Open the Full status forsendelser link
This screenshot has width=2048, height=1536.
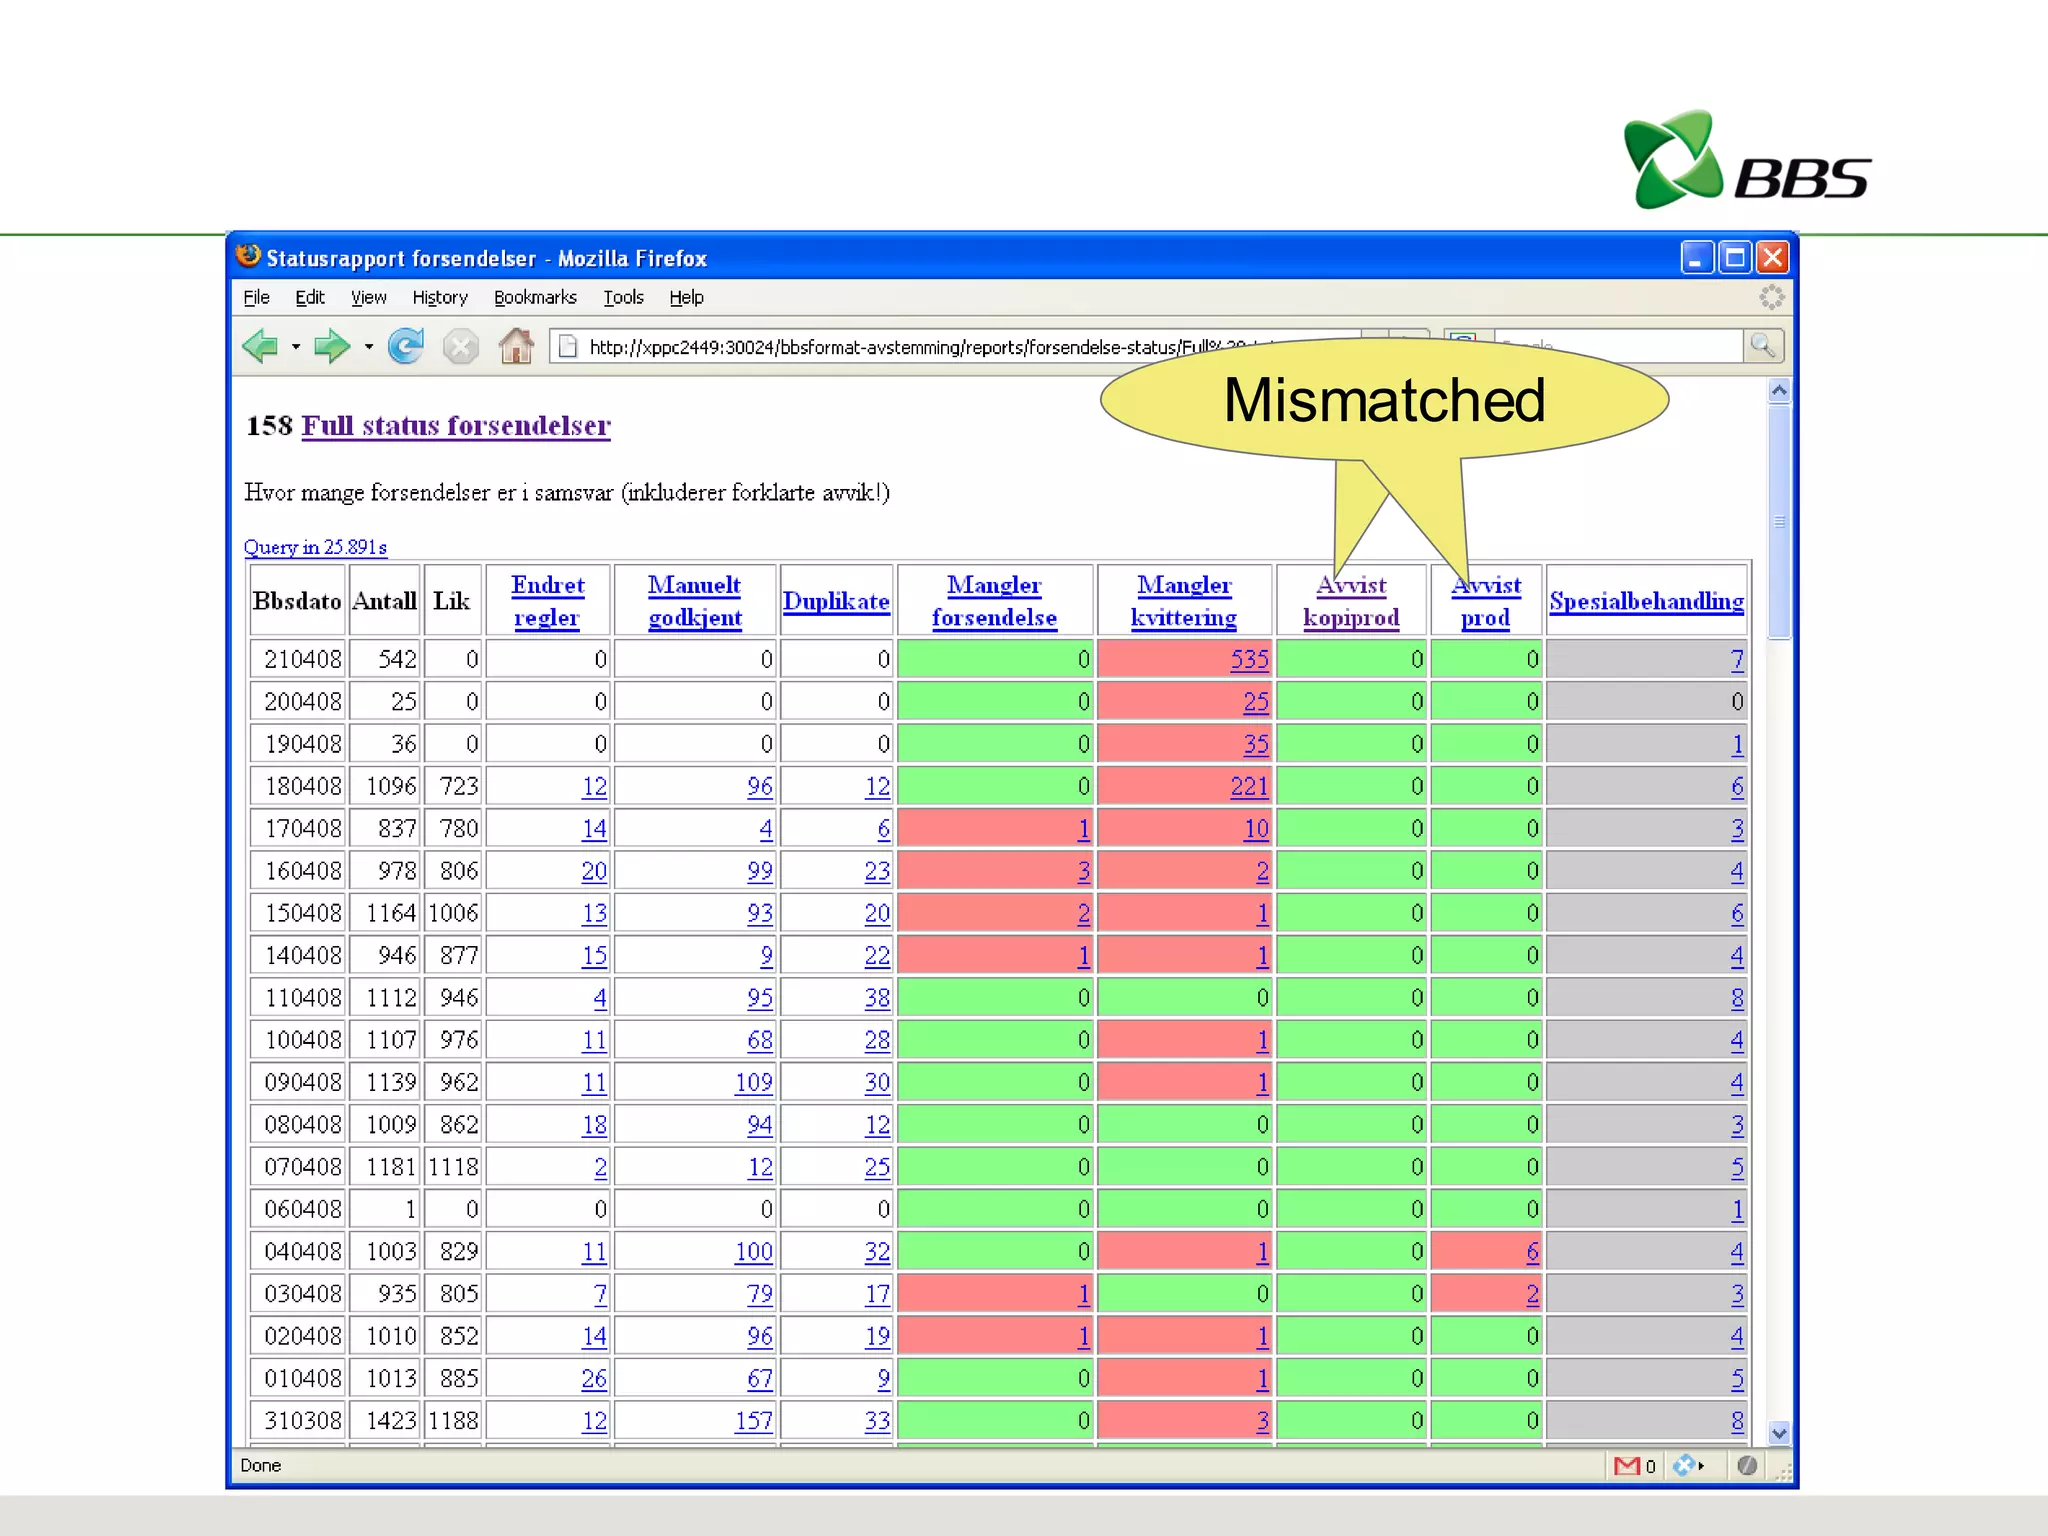pyautogui.click(x=456, y=426)
